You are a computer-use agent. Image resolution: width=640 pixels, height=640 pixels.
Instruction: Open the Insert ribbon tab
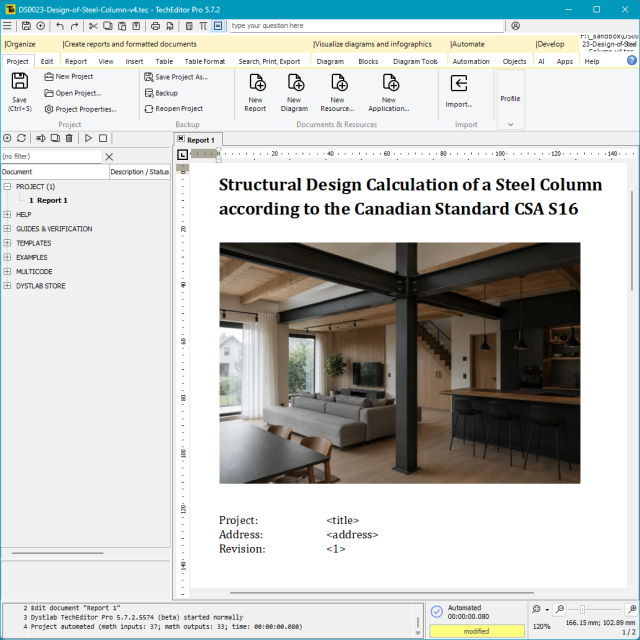134,62
